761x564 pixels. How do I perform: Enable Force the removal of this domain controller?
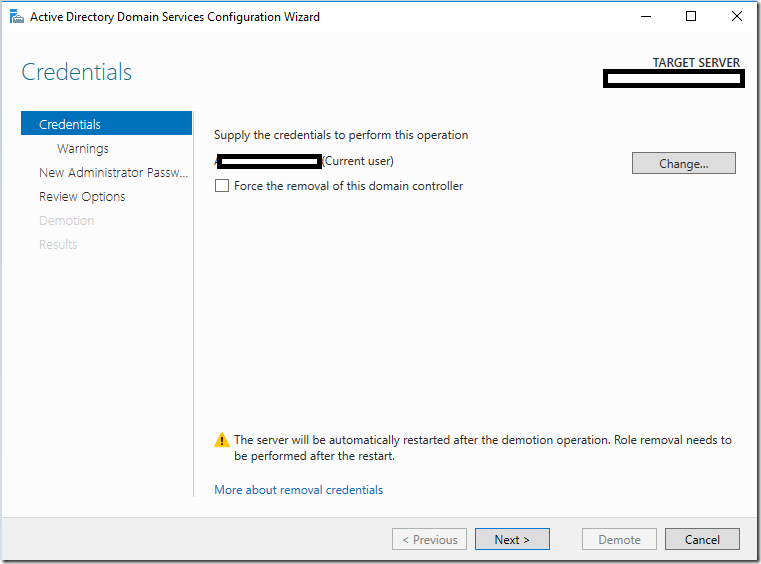coord(222,186)
